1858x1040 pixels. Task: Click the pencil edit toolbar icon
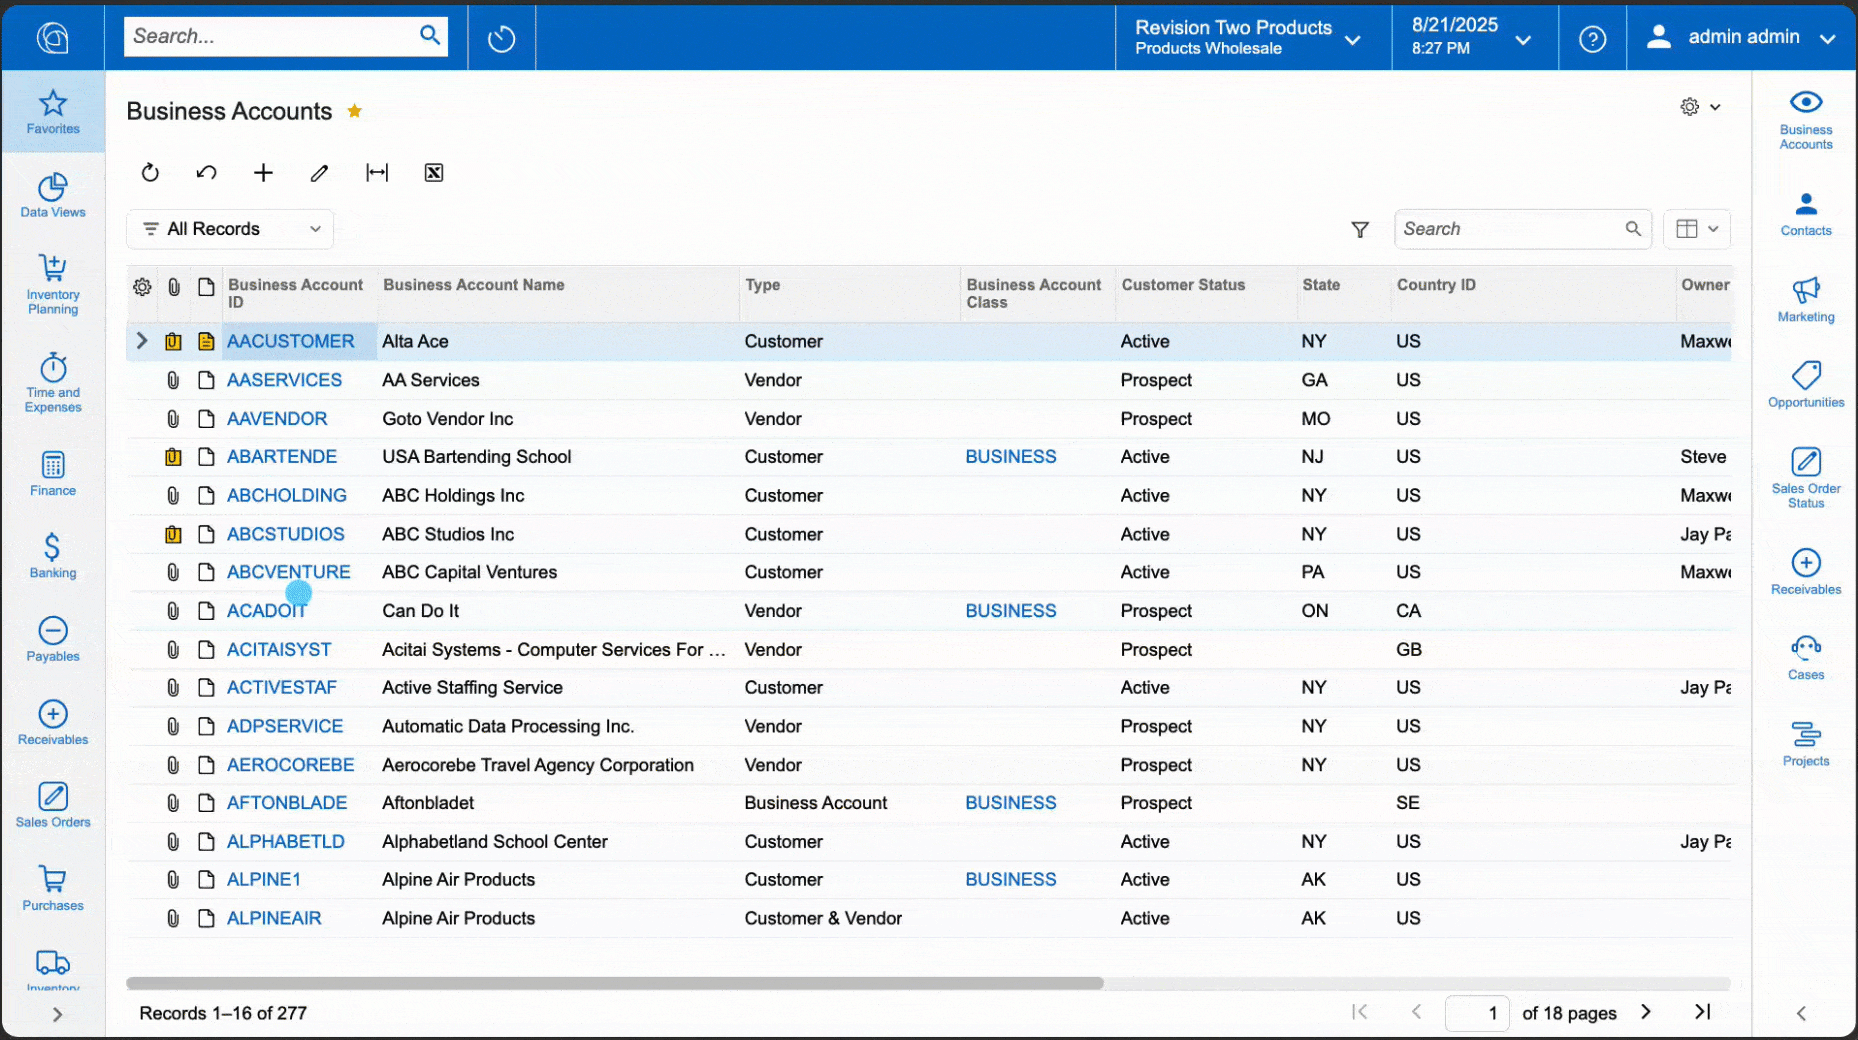click(319, 173)
